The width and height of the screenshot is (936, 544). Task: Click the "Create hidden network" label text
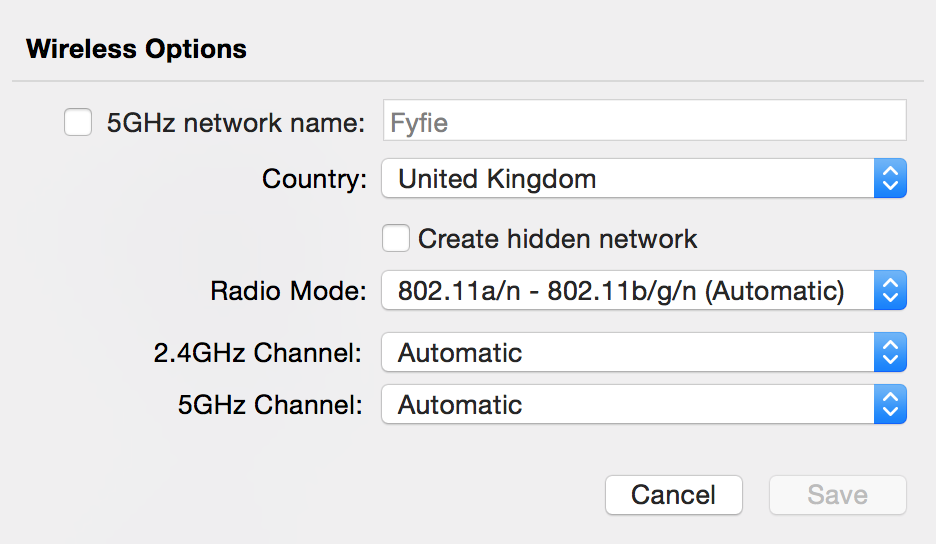[x=557, y=239]
